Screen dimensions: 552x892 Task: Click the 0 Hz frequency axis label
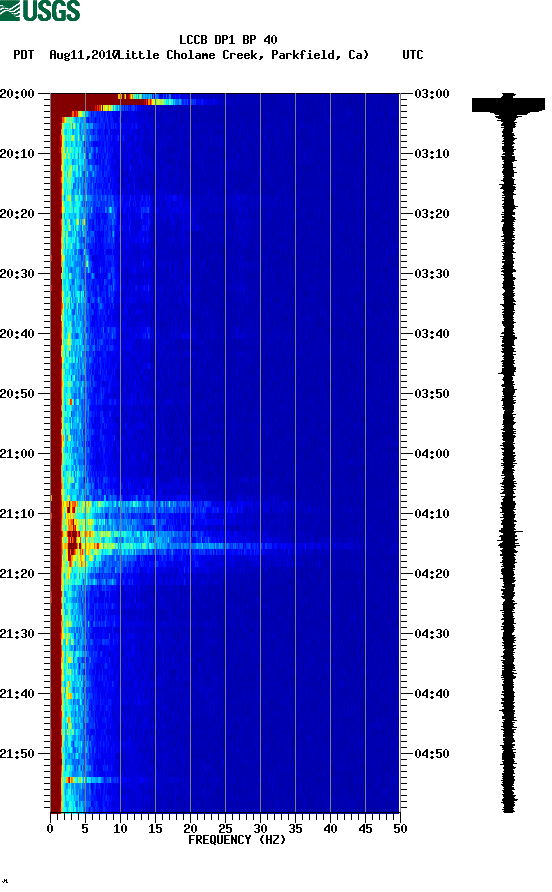[50, 829]
